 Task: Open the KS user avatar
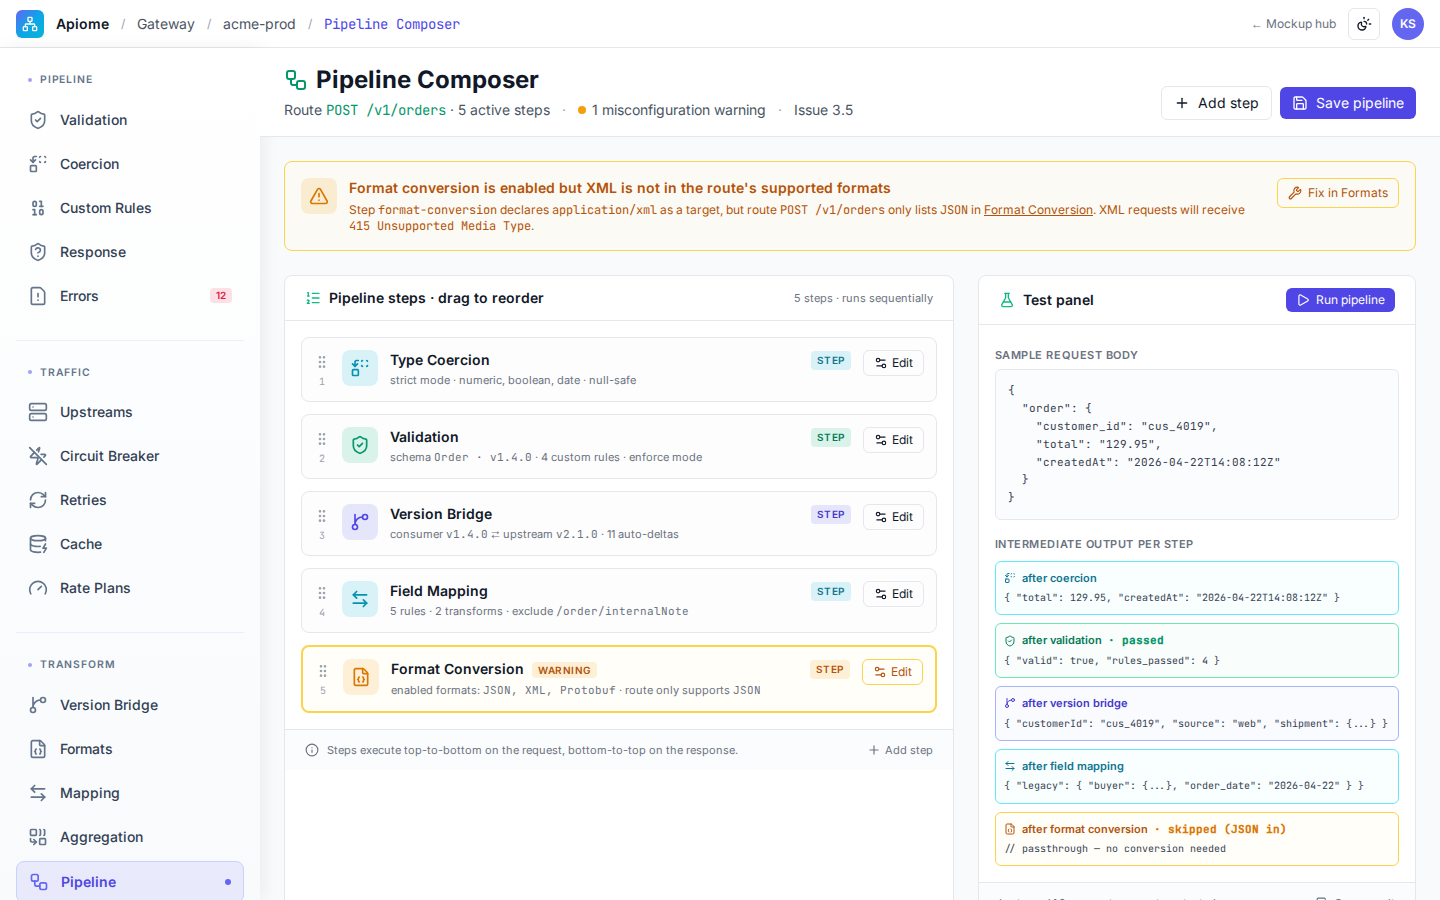(x=1408, y=24)
